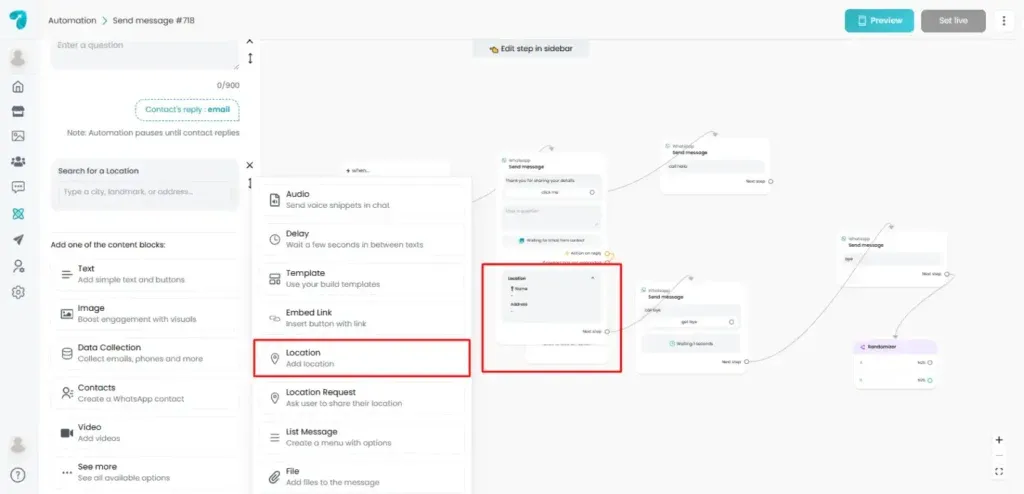Open the store icon in the sidebar
Screen dimensions: 1024x494
point(18,112)
